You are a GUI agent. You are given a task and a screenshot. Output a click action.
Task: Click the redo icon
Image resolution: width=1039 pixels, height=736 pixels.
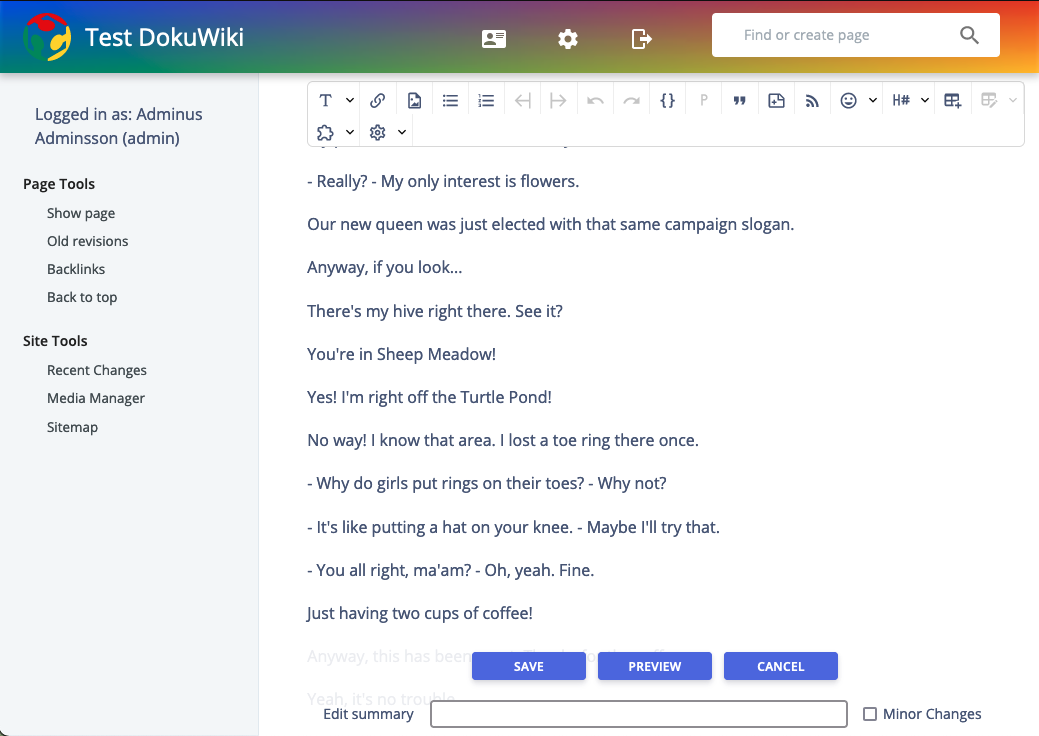coord(631,100)
